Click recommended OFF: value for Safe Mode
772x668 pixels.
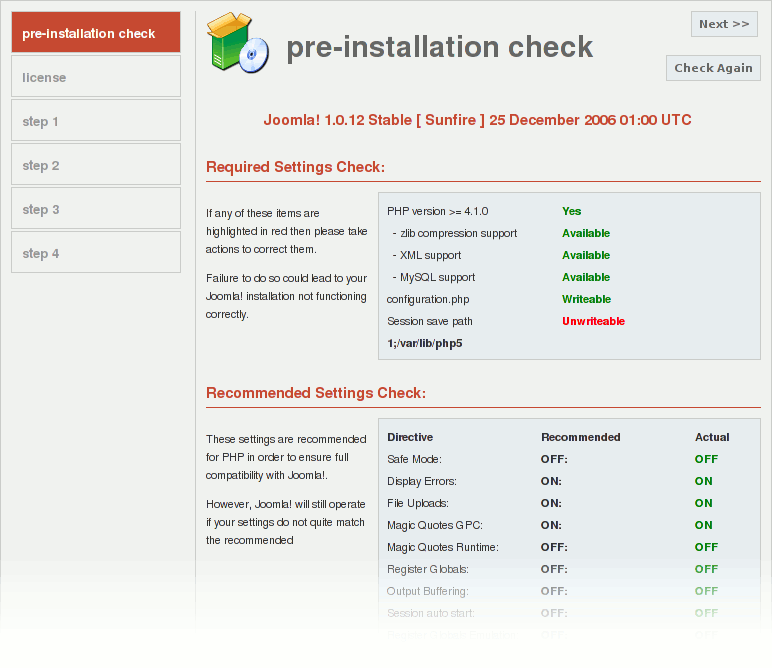[554, 459]
